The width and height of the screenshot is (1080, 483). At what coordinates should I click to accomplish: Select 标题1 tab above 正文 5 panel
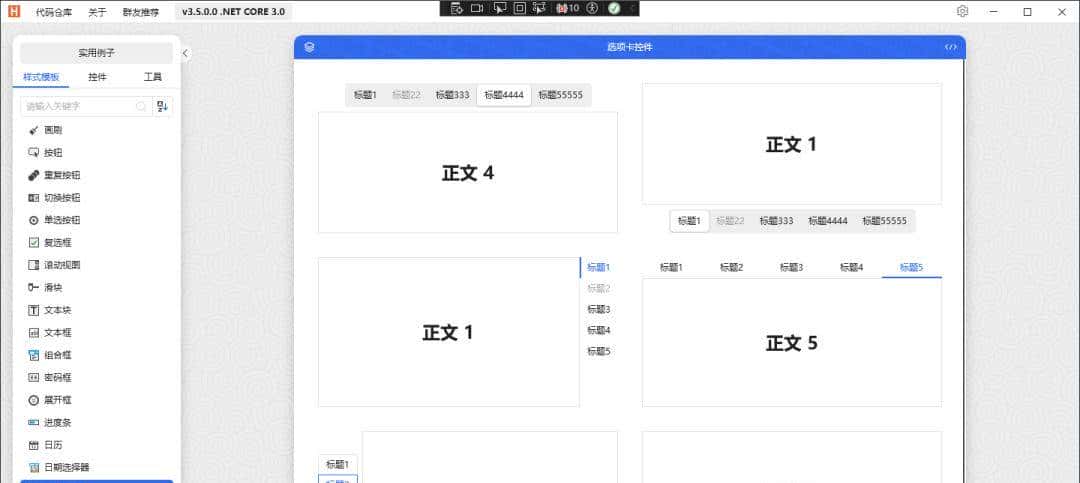tap(671, 267)
